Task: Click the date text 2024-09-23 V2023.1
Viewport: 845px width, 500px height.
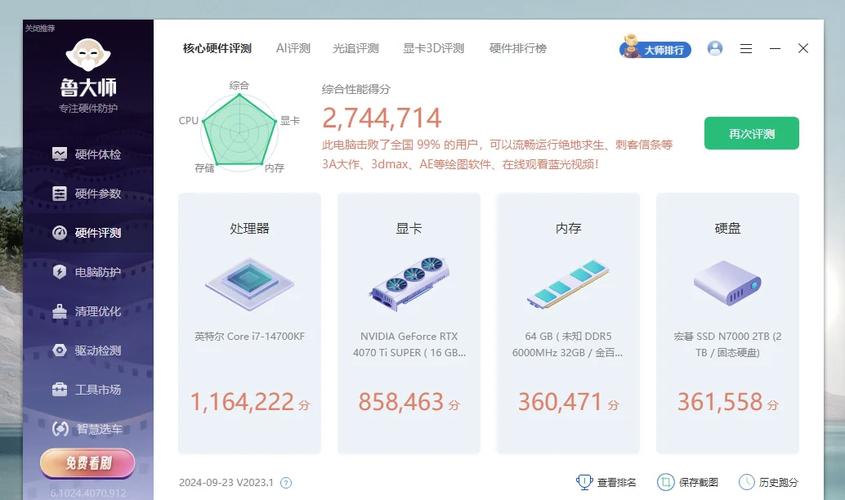Action: tap(226, 483)
